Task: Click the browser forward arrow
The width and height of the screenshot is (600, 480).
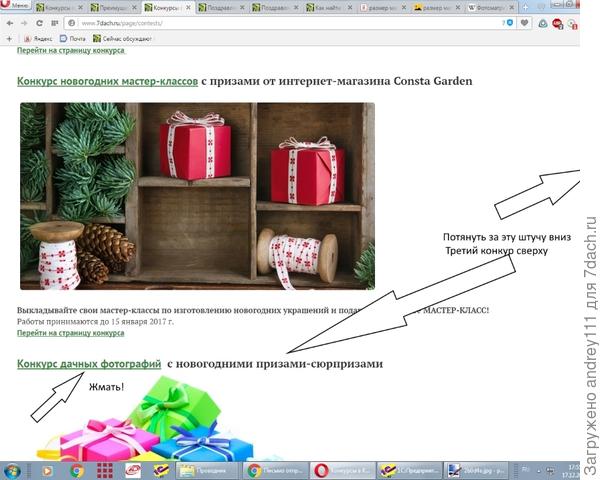Action: point(24,22)
